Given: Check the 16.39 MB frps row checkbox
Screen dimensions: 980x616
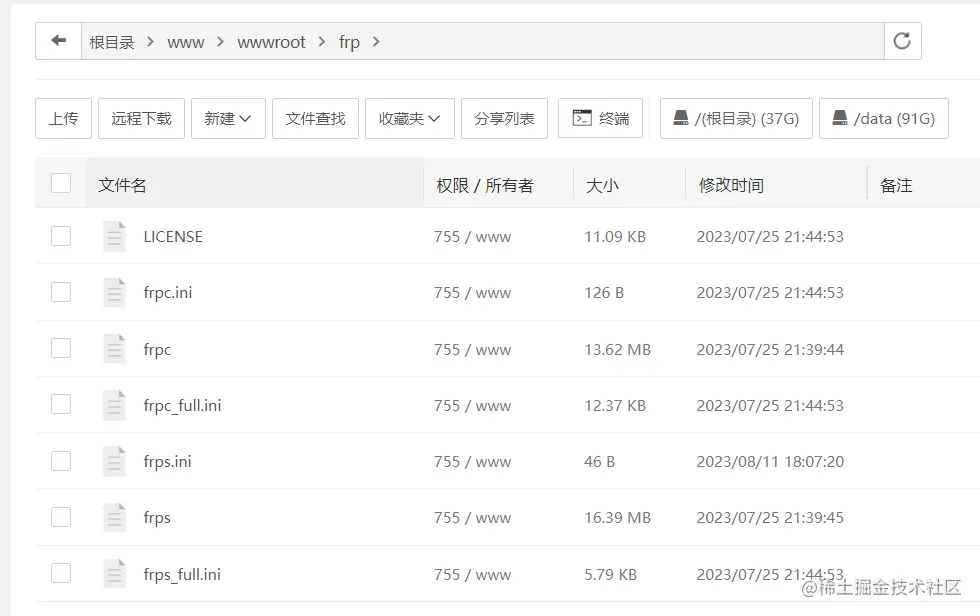Looking at the screenshot, I should 61,517.
